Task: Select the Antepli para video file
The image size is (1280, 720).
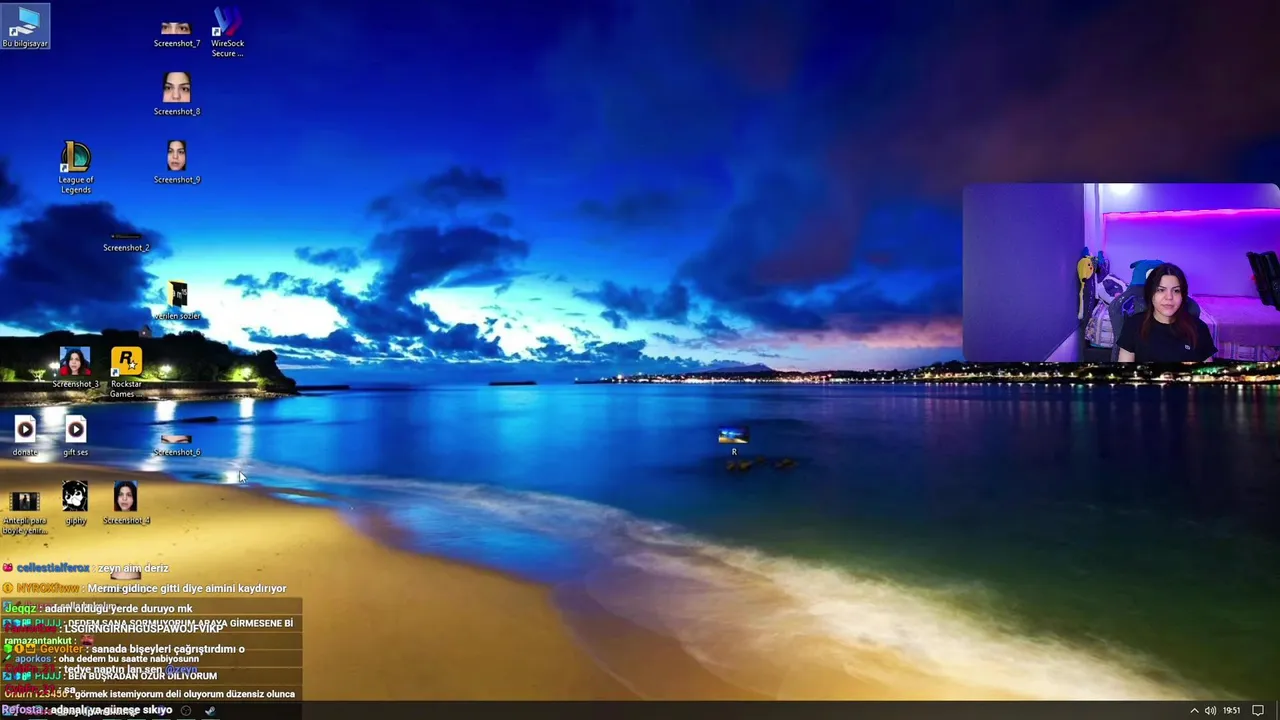Action: (x=25, y=513)
